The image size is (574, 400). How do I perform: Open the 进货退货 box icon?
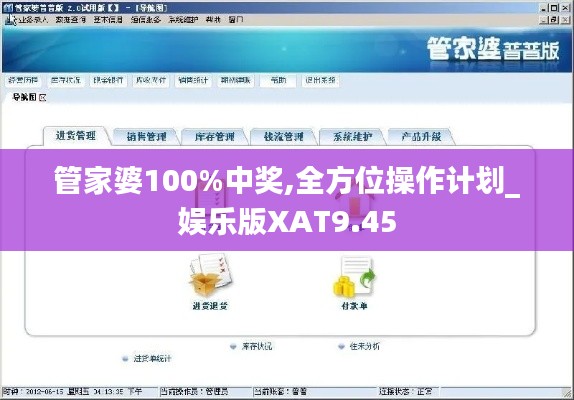[211, 275]
